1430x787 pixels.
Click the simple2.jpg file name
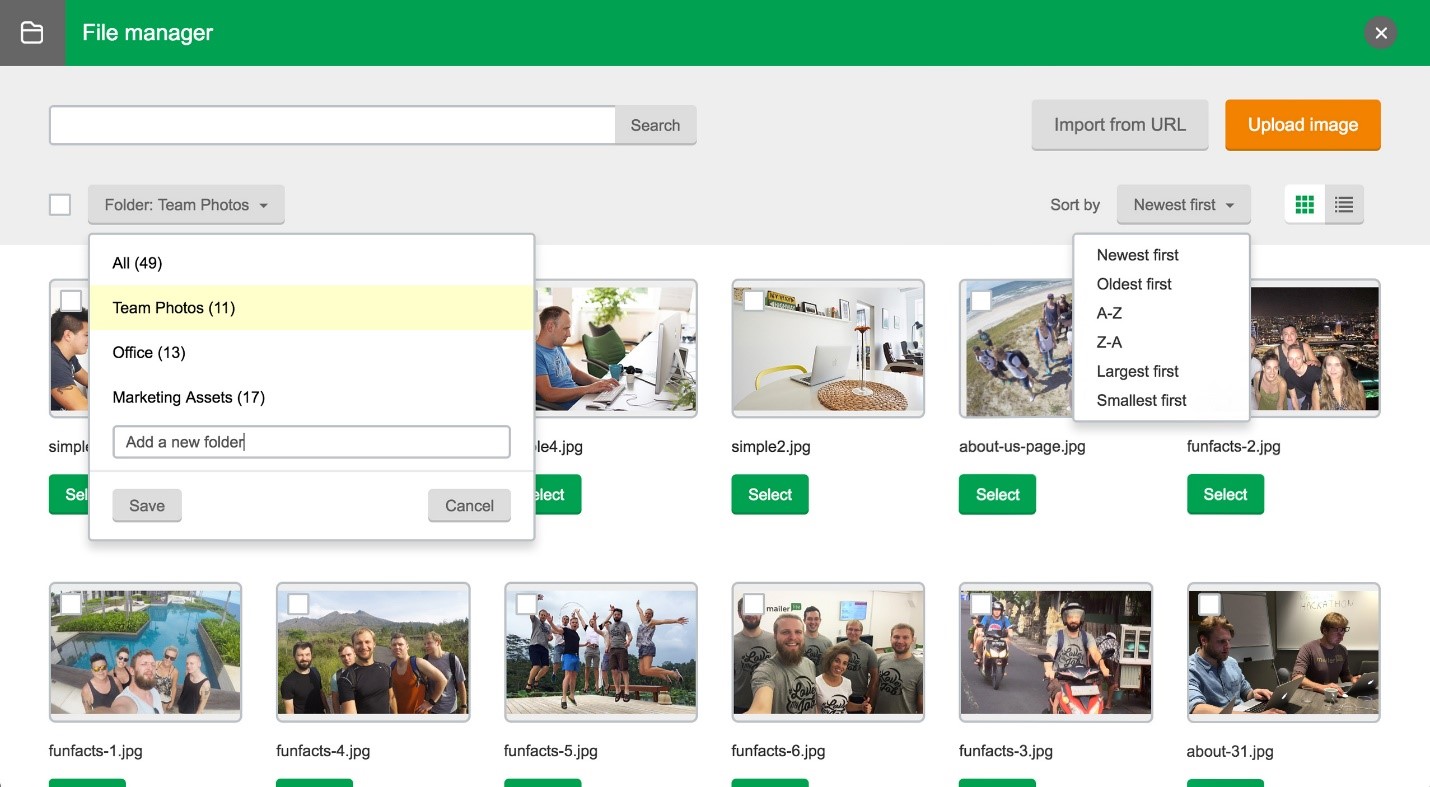click(771, 446)
